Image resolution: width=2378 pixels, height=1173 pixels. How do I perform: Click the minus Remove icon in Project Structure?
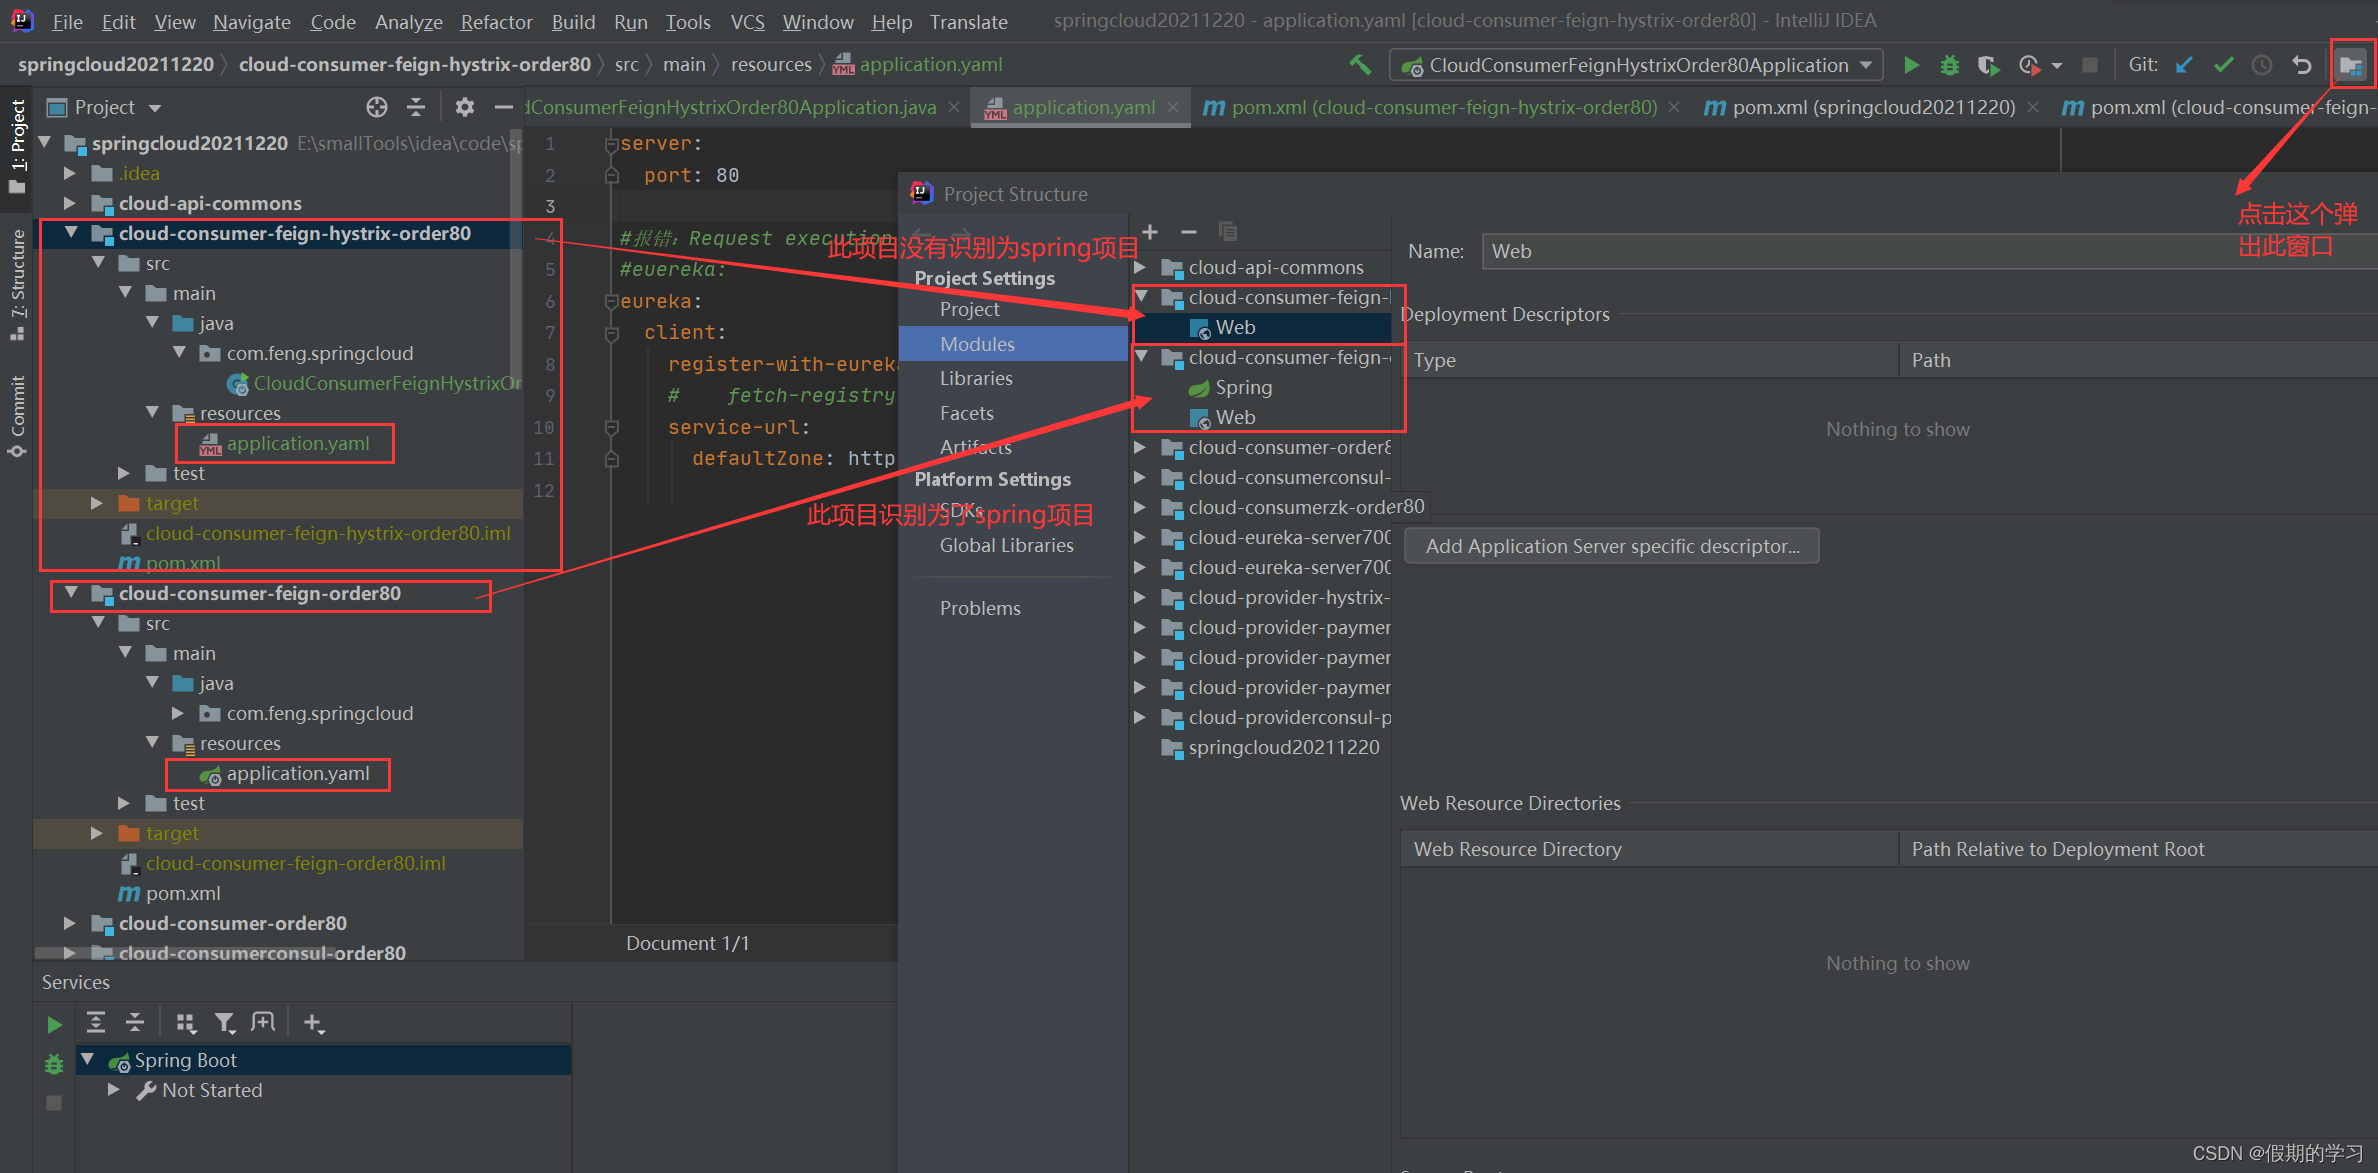coord(1188,232)
